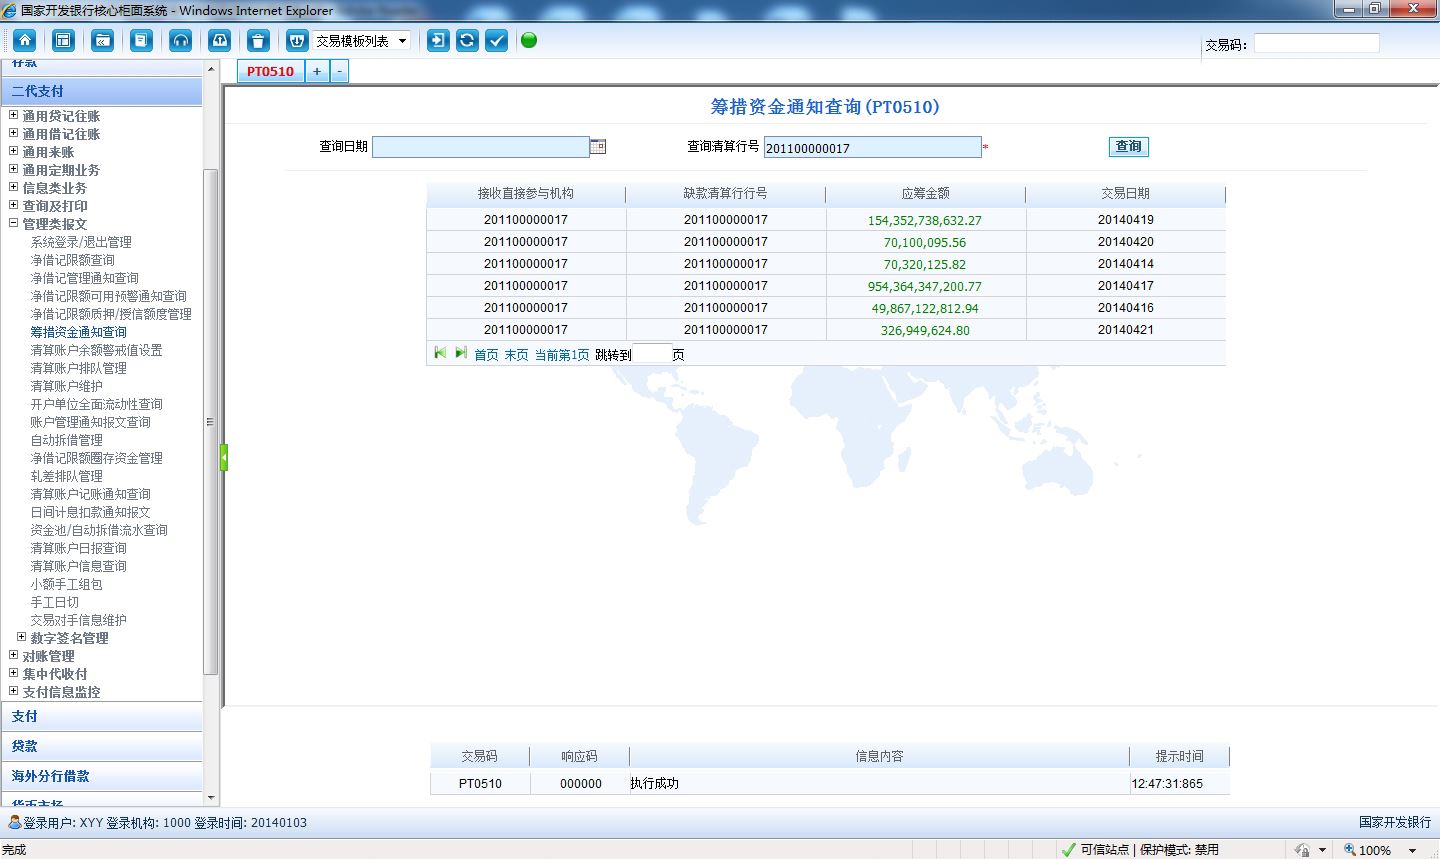Expand the 通用贷记往账 tree node
The image size is (1440, 859).
(x=14, y=115)
